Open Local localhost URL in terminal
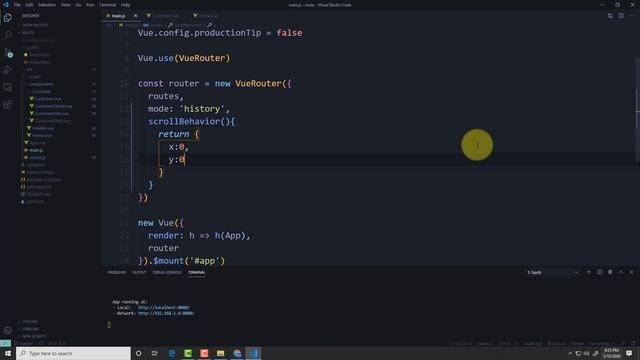The width and height of the screenshot is (640, 360). click(164, 307)
